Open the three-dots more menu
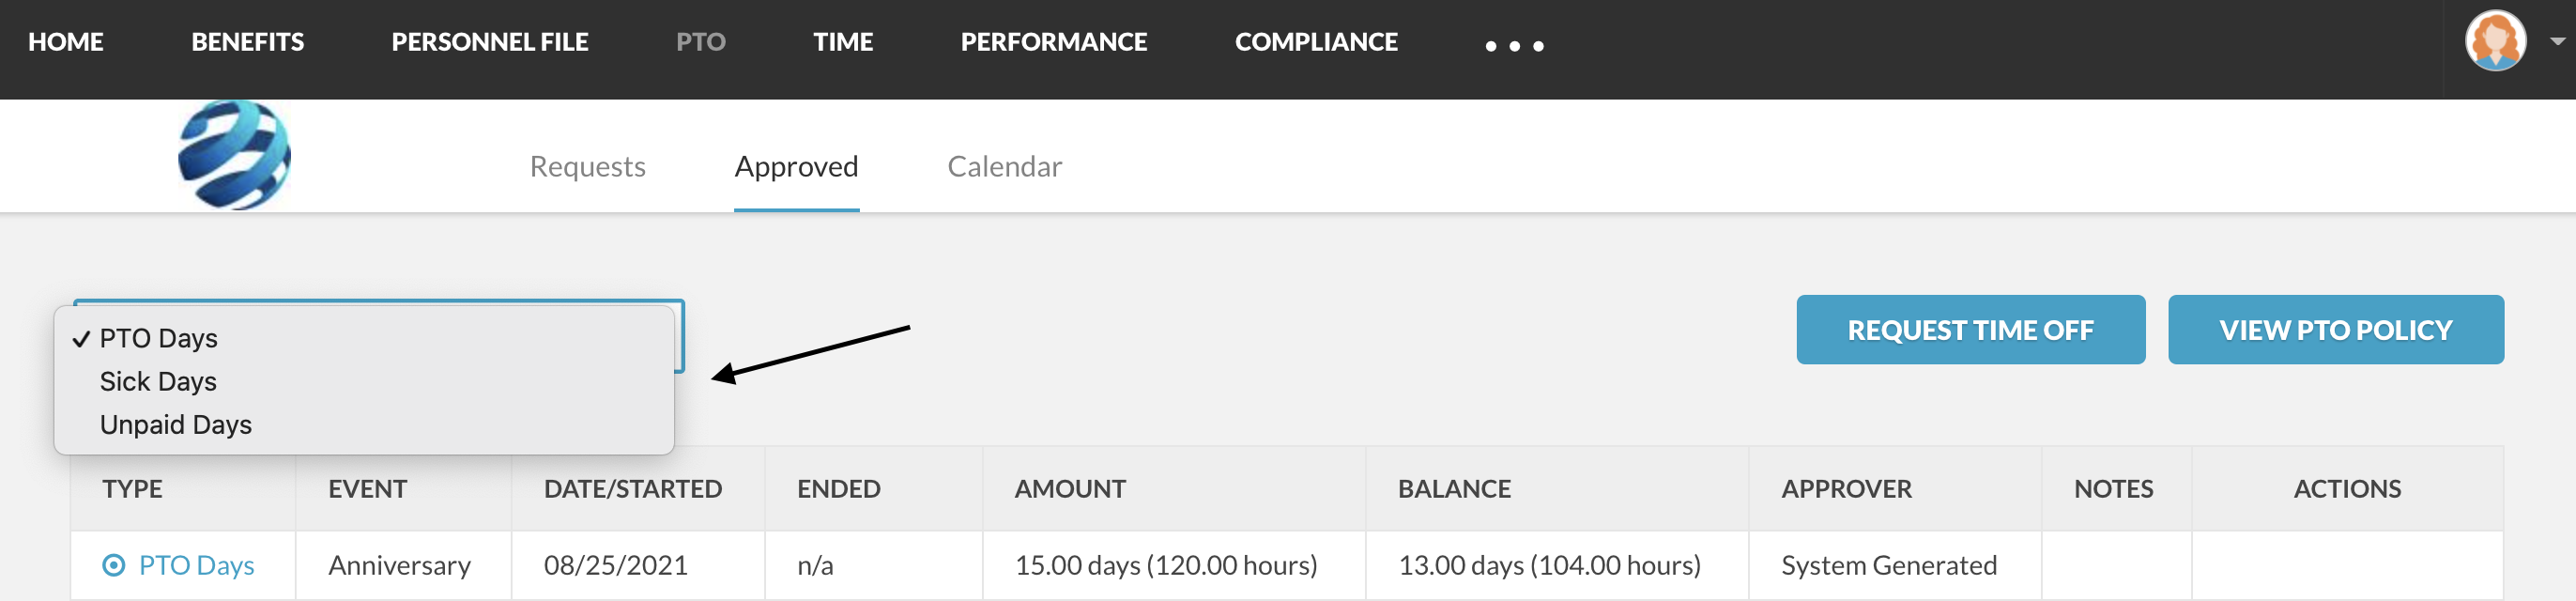2576x601 pixels. [x=1514, y=46]
